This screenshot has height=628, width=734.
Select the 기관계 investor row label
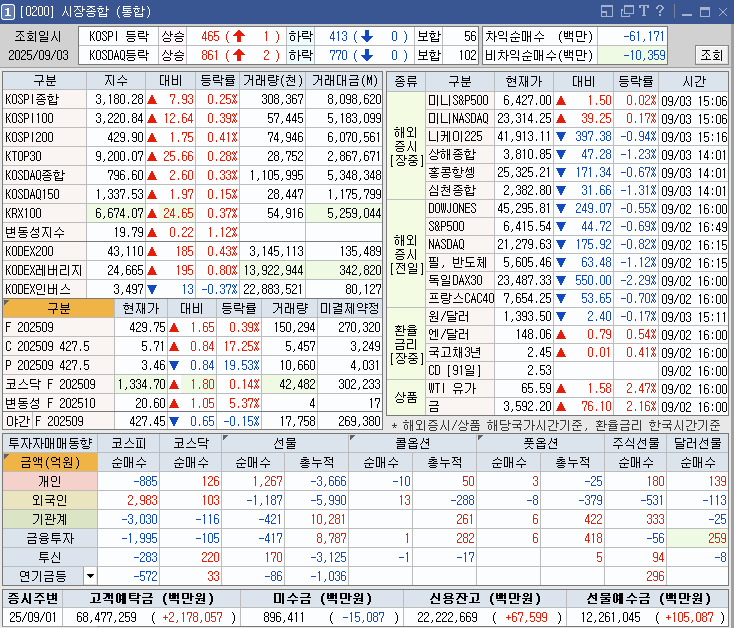(x=50, y=519)
